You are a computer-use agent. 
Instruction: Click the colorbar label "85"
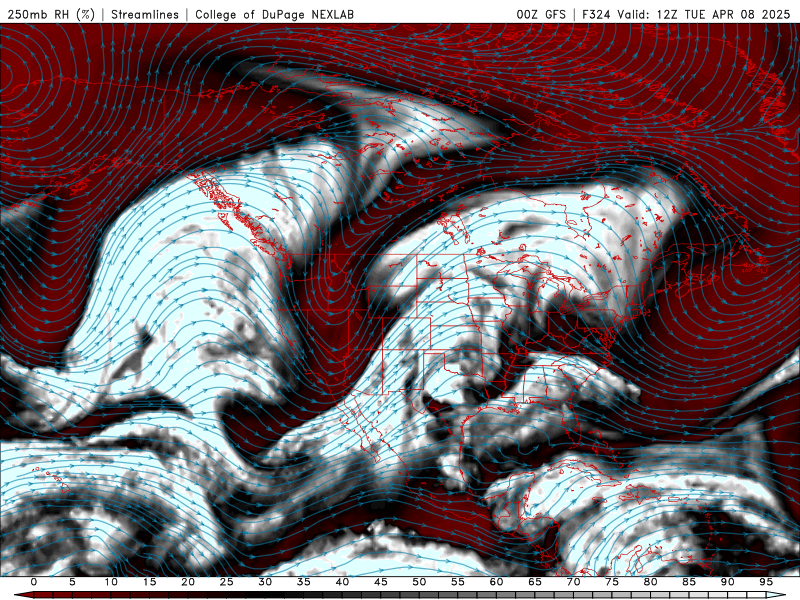click(689, 582)
